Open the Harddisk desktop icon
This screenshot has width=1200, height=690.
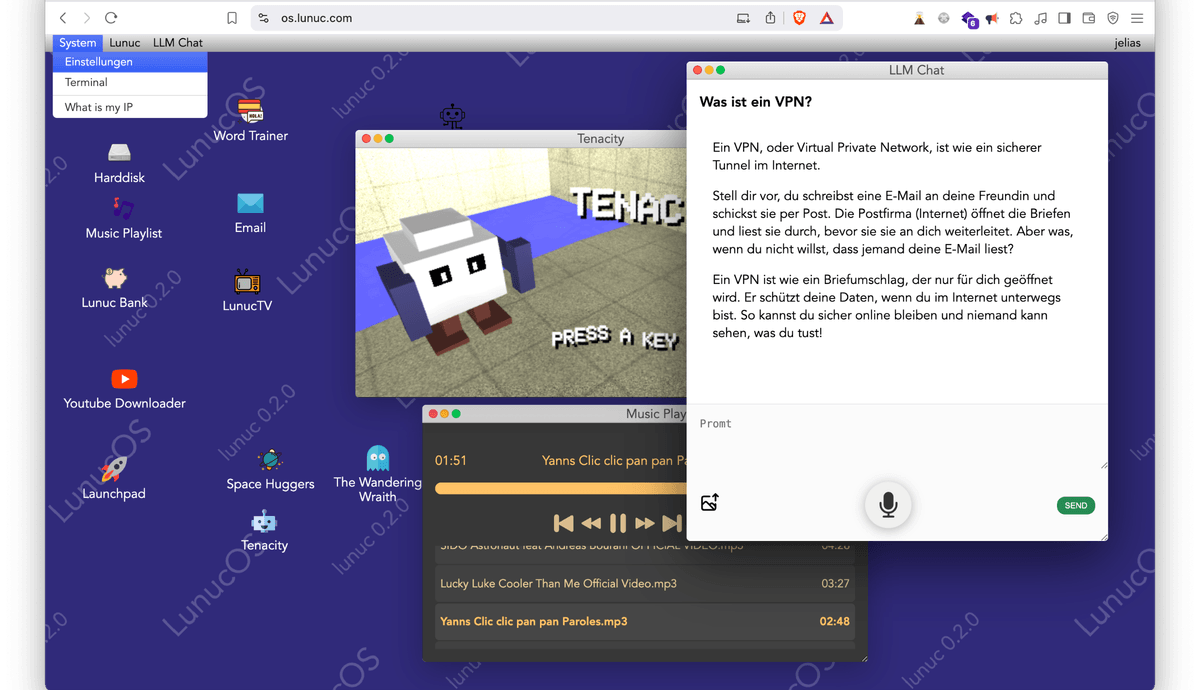click(x=119, y=153)
